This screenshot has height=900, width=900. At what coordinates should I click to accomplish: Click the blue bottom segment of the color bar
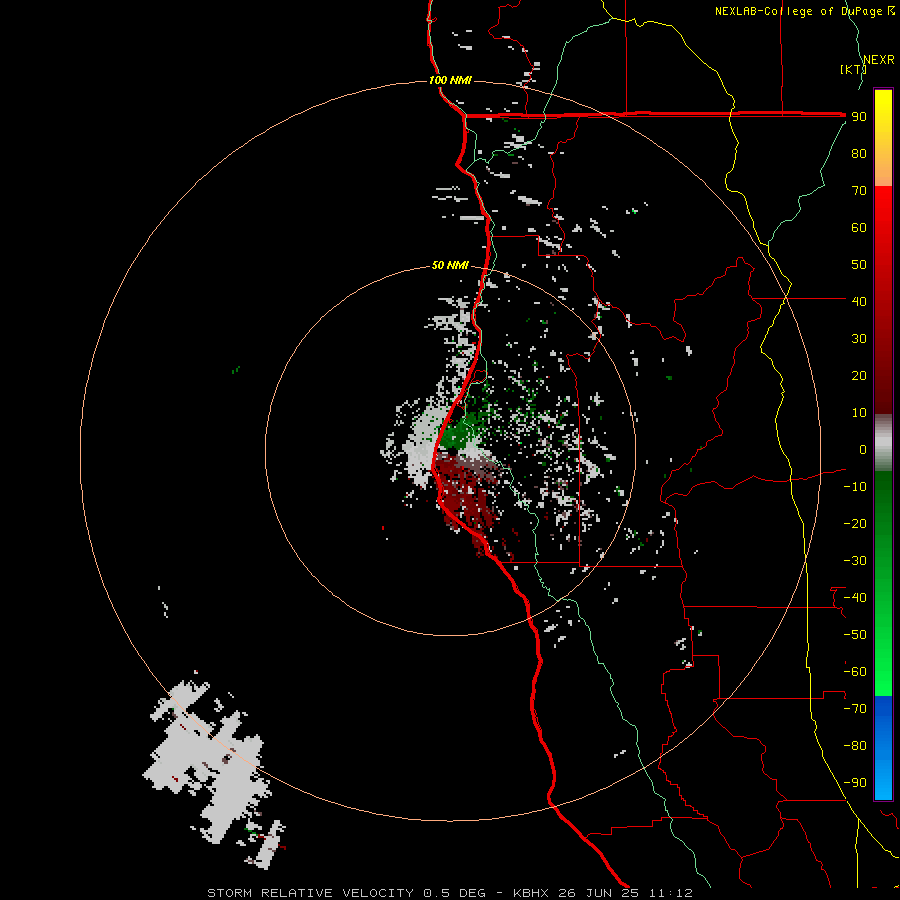[883, 748]
